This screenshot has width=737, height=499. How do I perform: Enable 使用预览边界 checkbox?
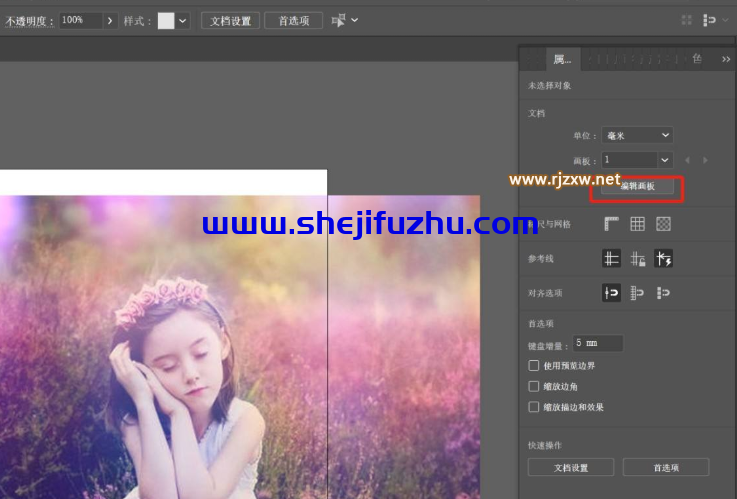[x=534, y=365]
